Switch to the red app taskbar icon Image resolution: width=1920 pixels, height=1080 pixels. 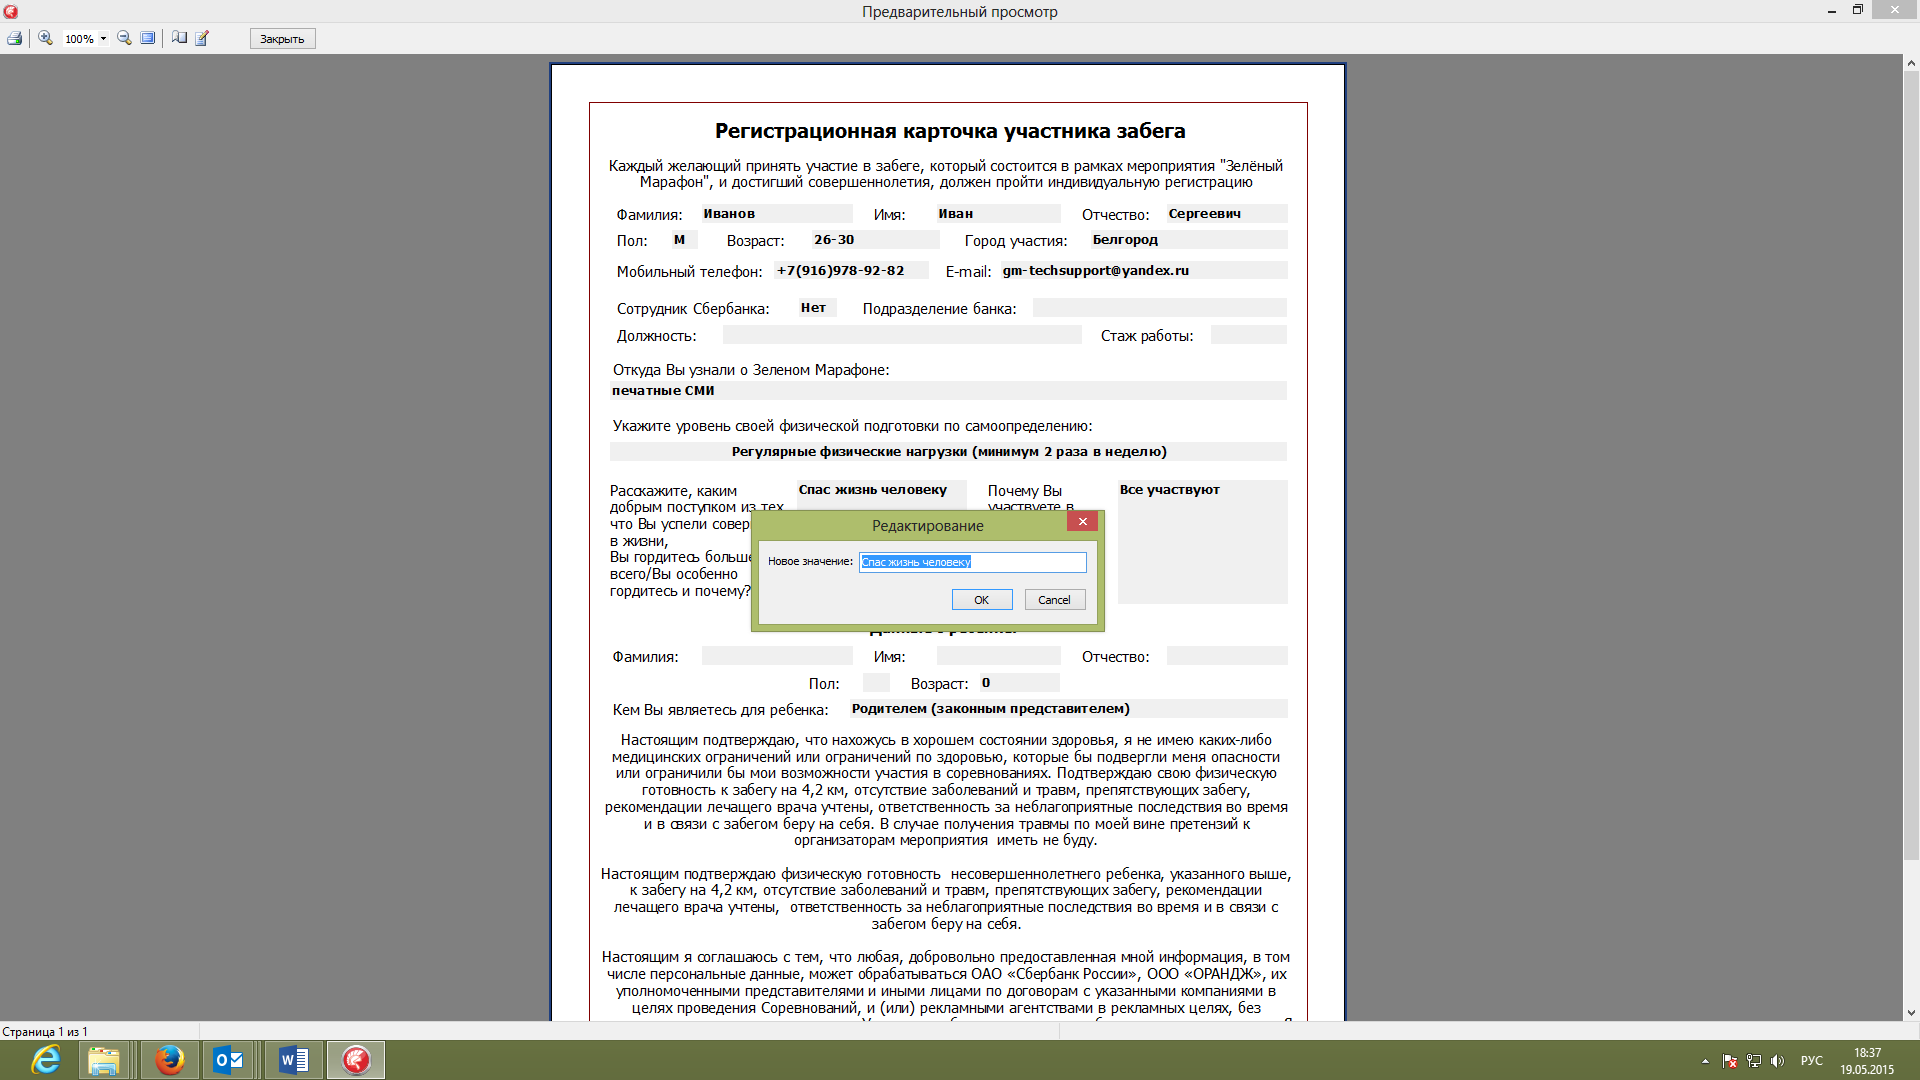356,1060
